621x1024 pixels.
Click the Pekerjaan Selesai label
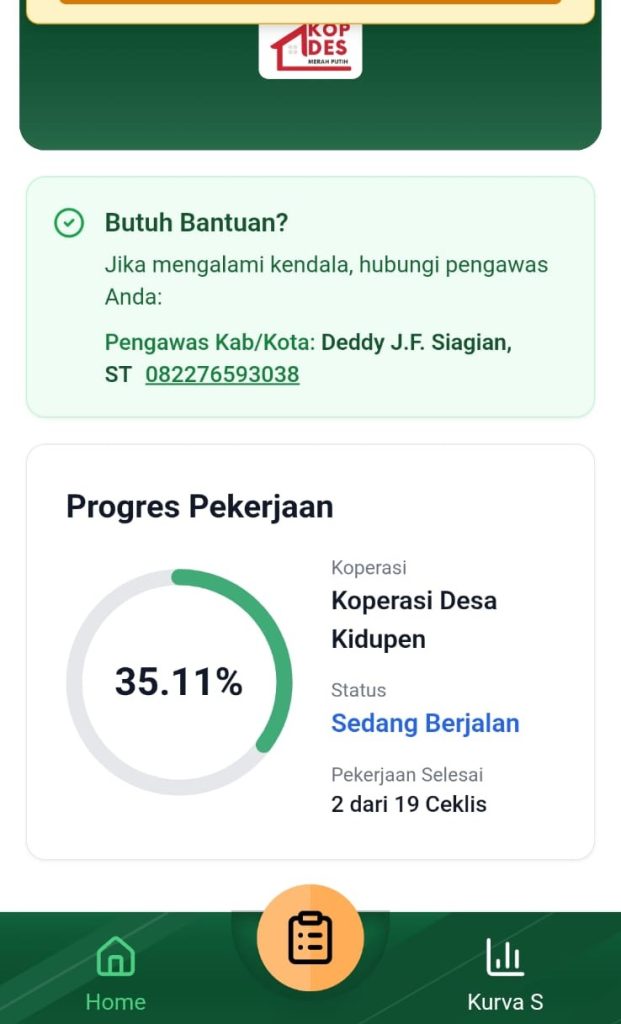point(407,775)
